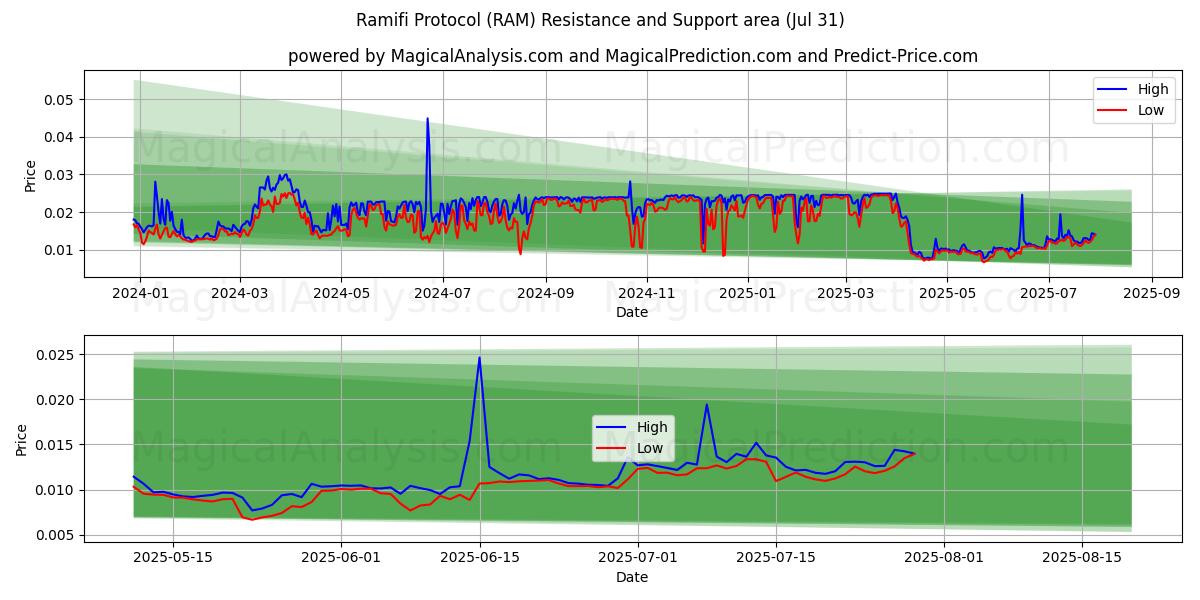Select the Low entry in the bottom chart legend
The height and width of the screenshot is (600, 1200).
point(632,448)
